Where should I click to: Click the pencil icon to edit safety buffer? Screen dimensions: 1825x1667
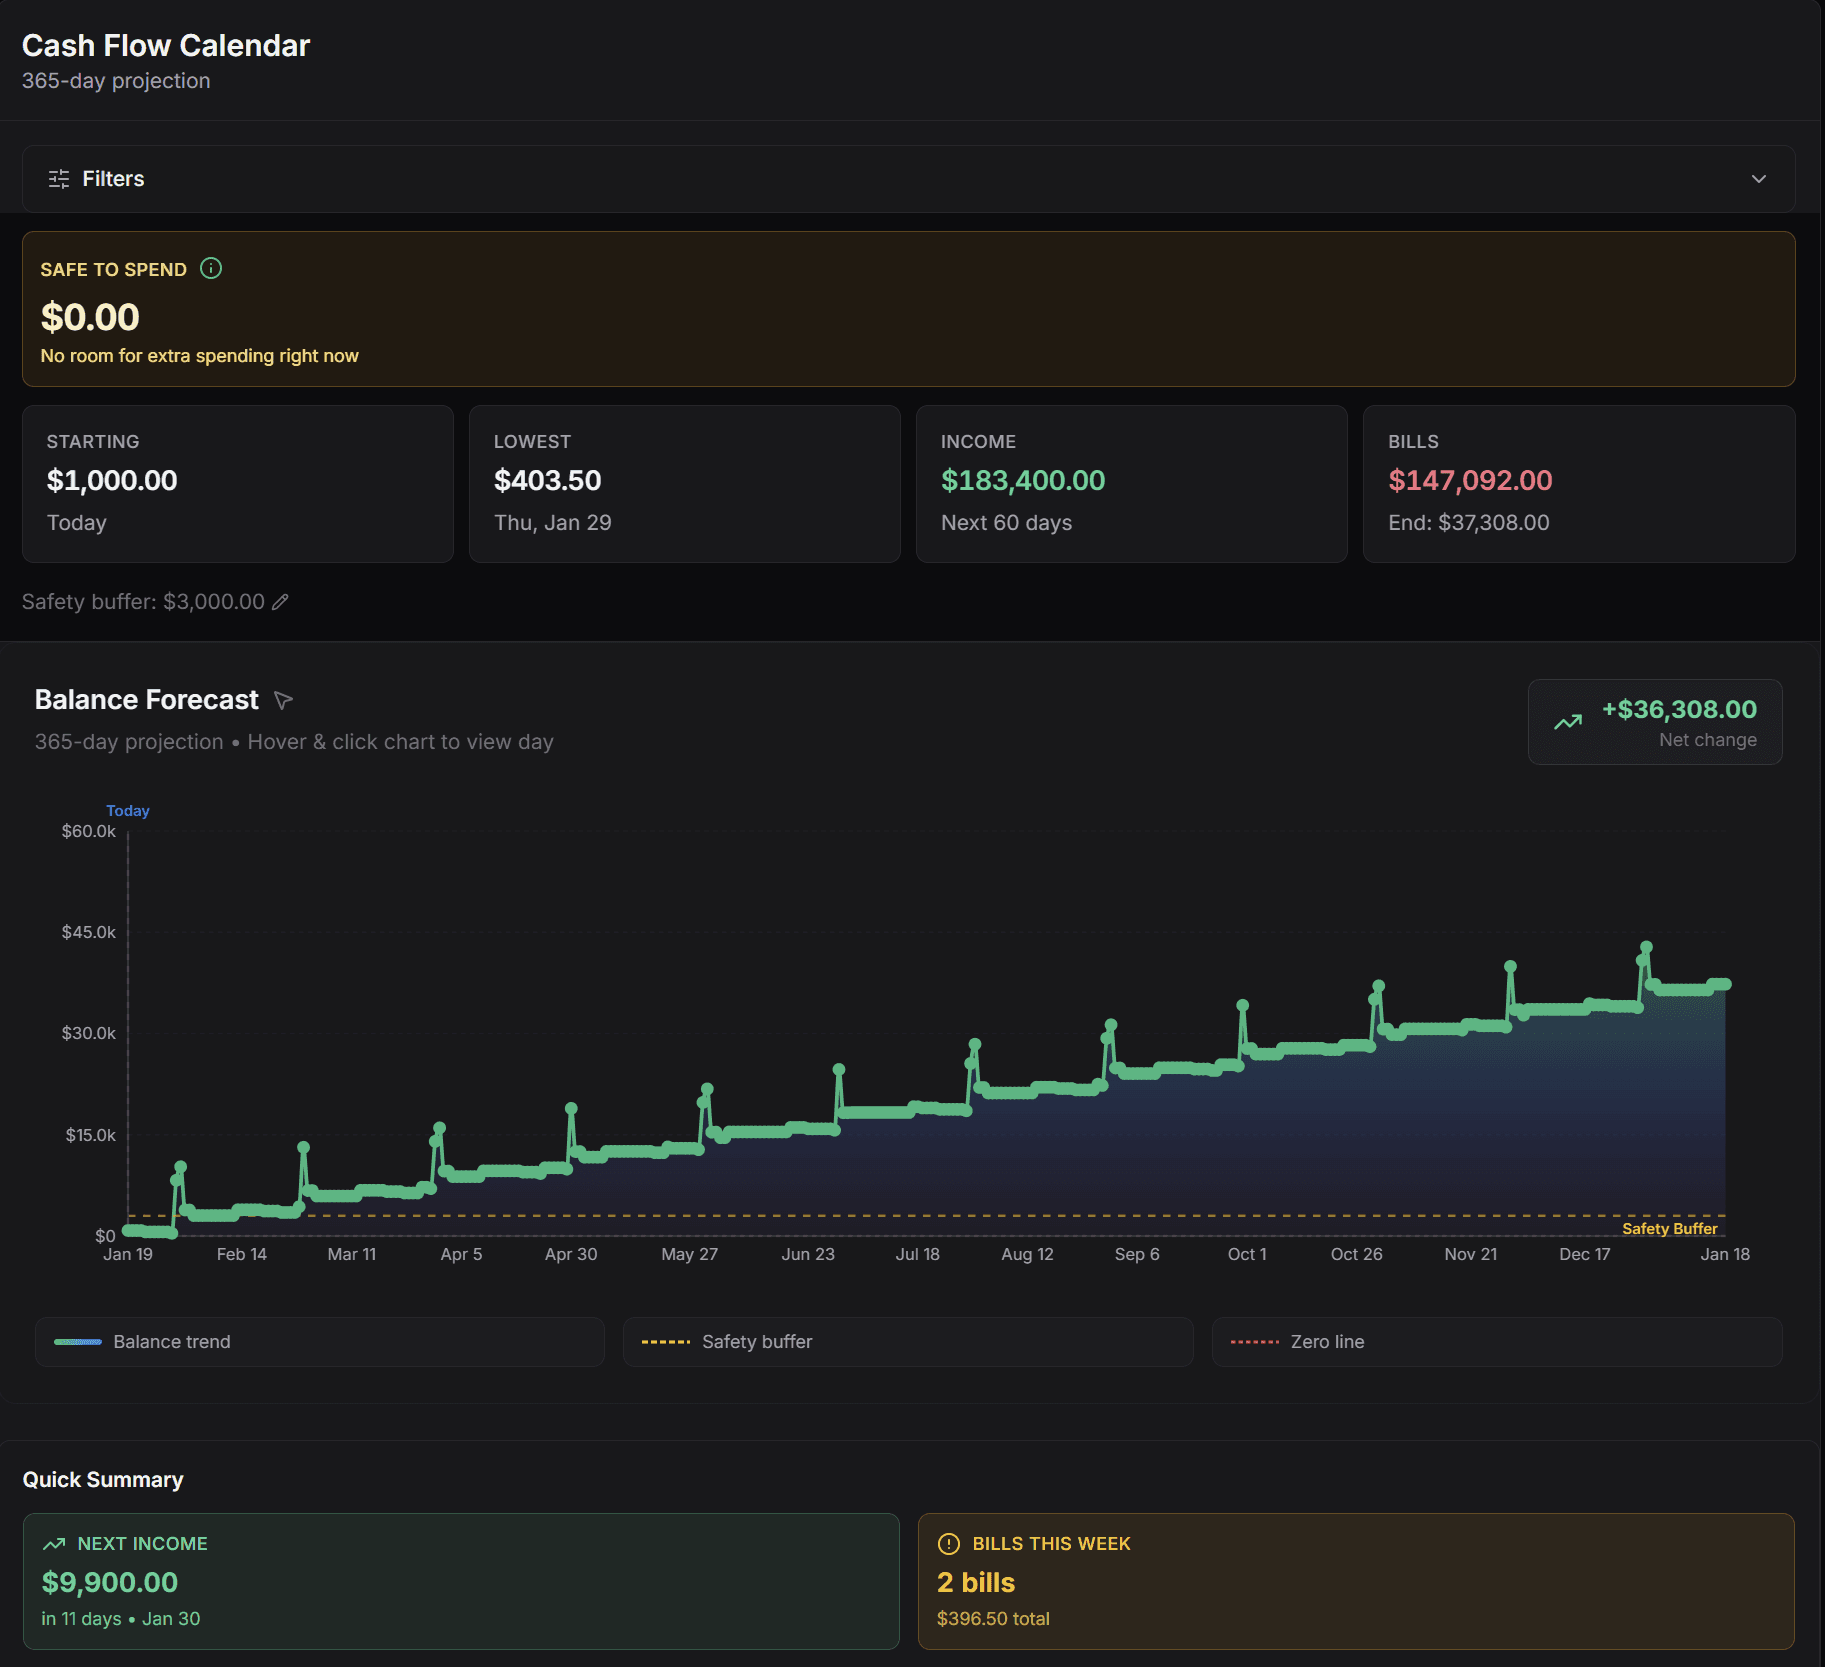(x=280, y=601)
